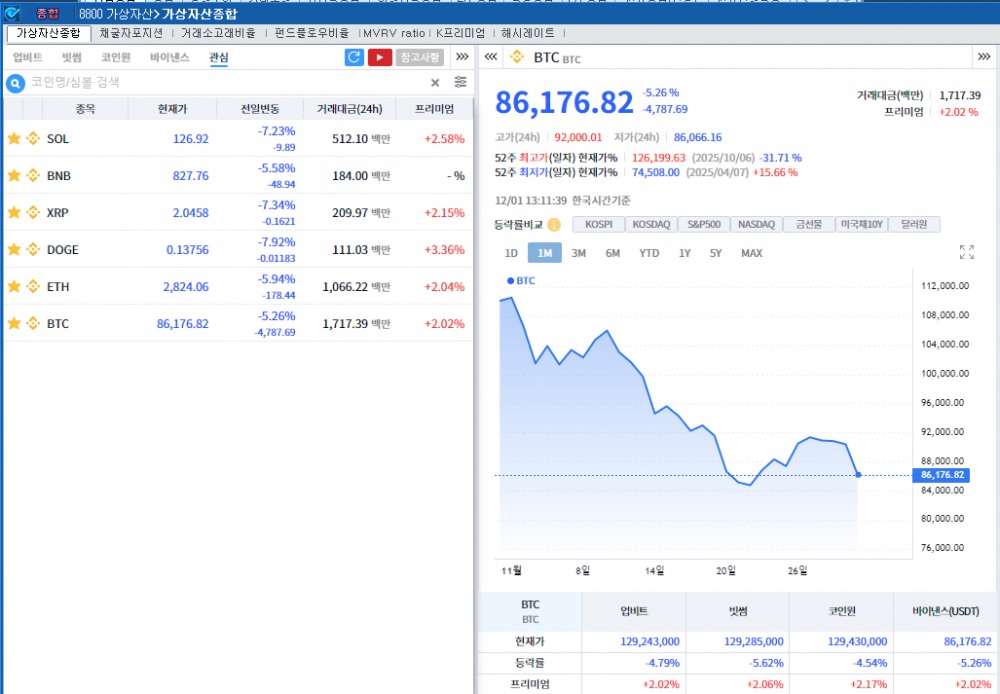The width and height of the screenshot is (1000, 694).
Task: Click the blue refresh icon in the toolbar
Action: pos(354,57)
